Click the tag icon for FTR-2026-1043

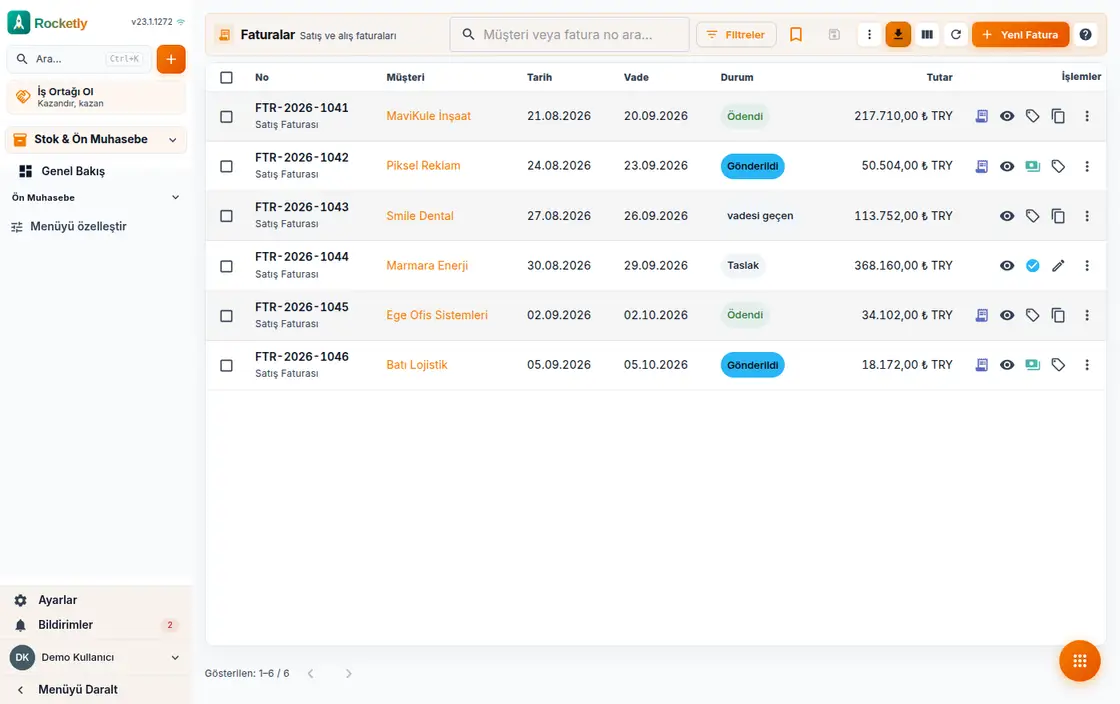click(1032, 216)
